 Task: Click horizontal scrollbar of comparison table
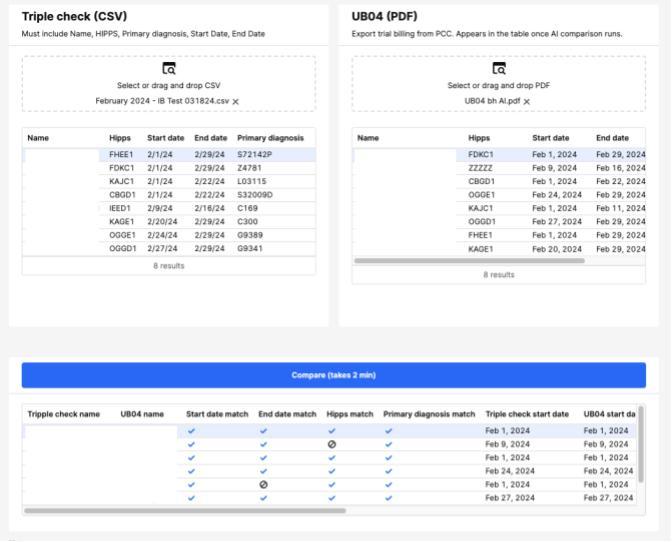185,510
